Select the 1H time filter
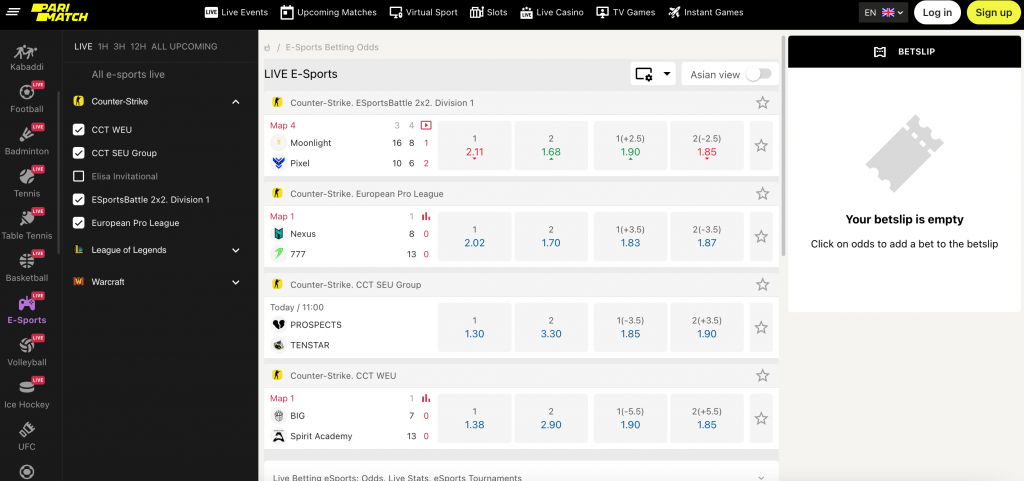 pos(103,46)
